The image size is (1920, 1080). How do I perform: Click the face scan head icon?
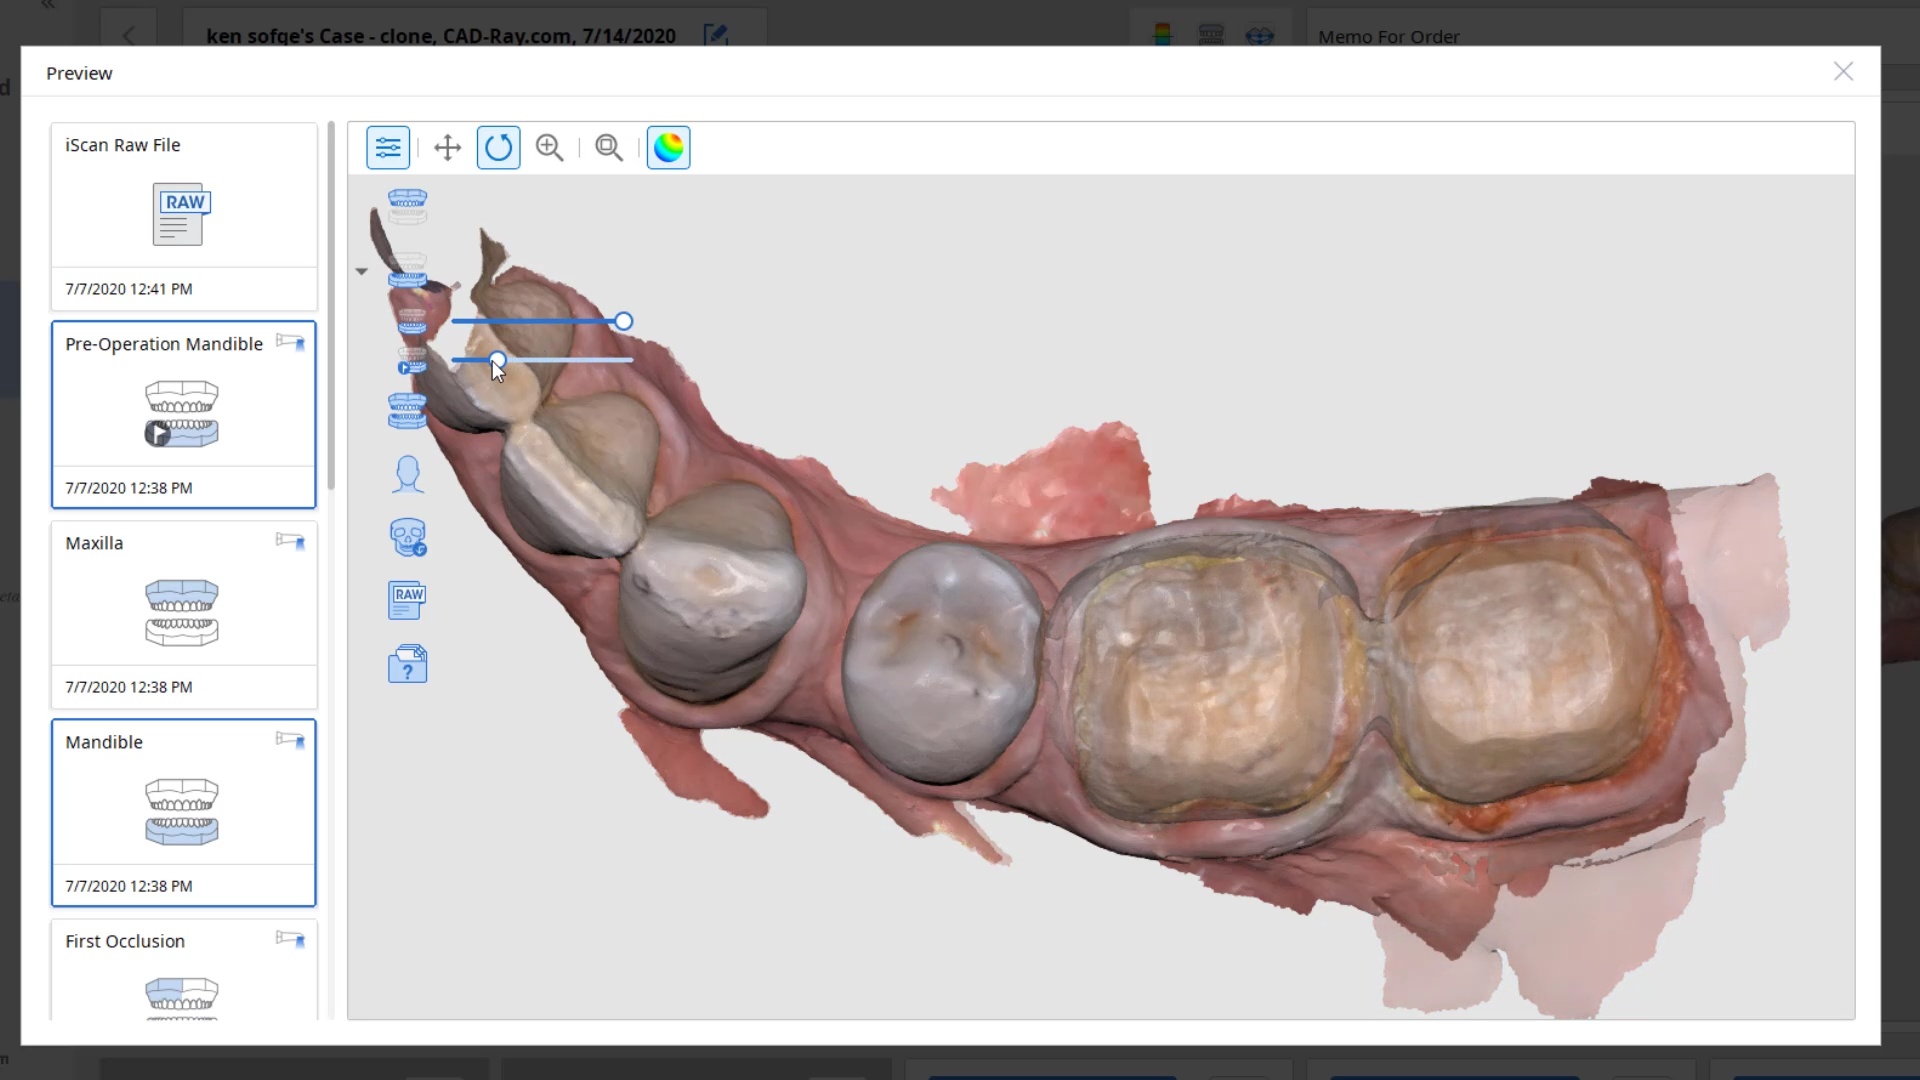[407, 474]
